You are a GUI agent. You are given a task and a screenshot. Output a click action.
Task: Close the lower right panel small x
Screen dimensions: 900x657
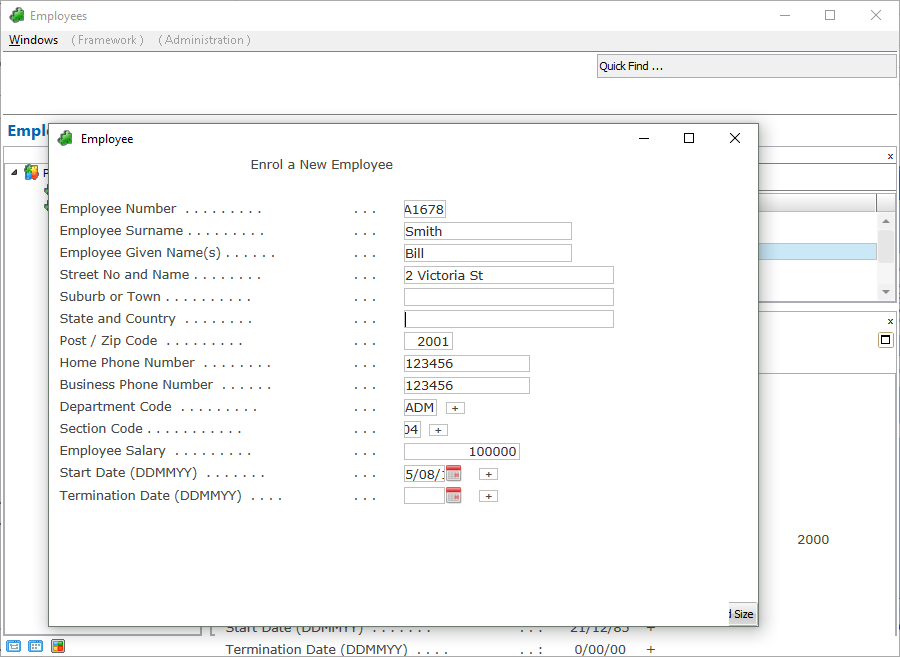(890, 321)
